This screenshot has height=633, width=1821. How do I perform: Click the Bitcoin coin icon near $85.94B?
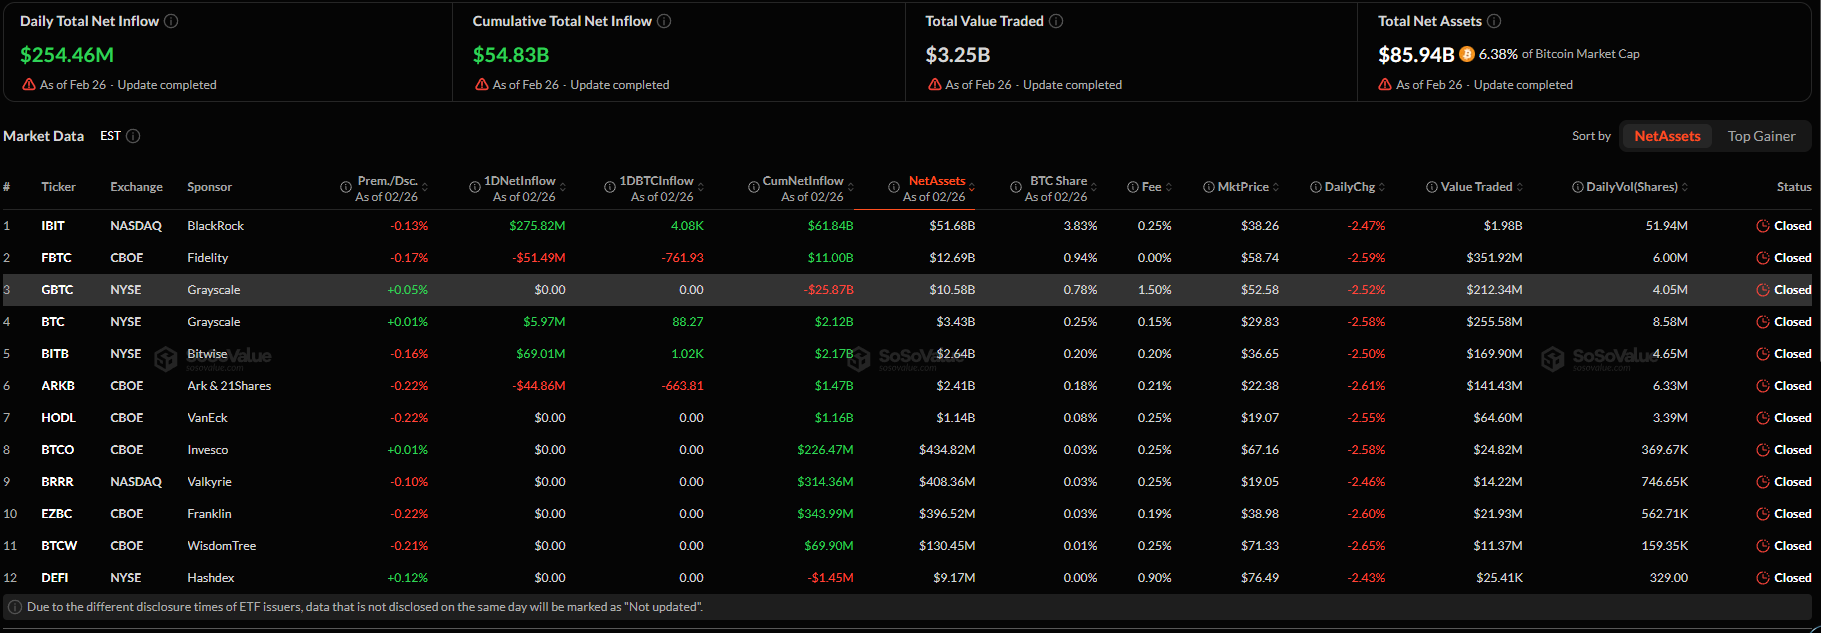coord(1467,54)
